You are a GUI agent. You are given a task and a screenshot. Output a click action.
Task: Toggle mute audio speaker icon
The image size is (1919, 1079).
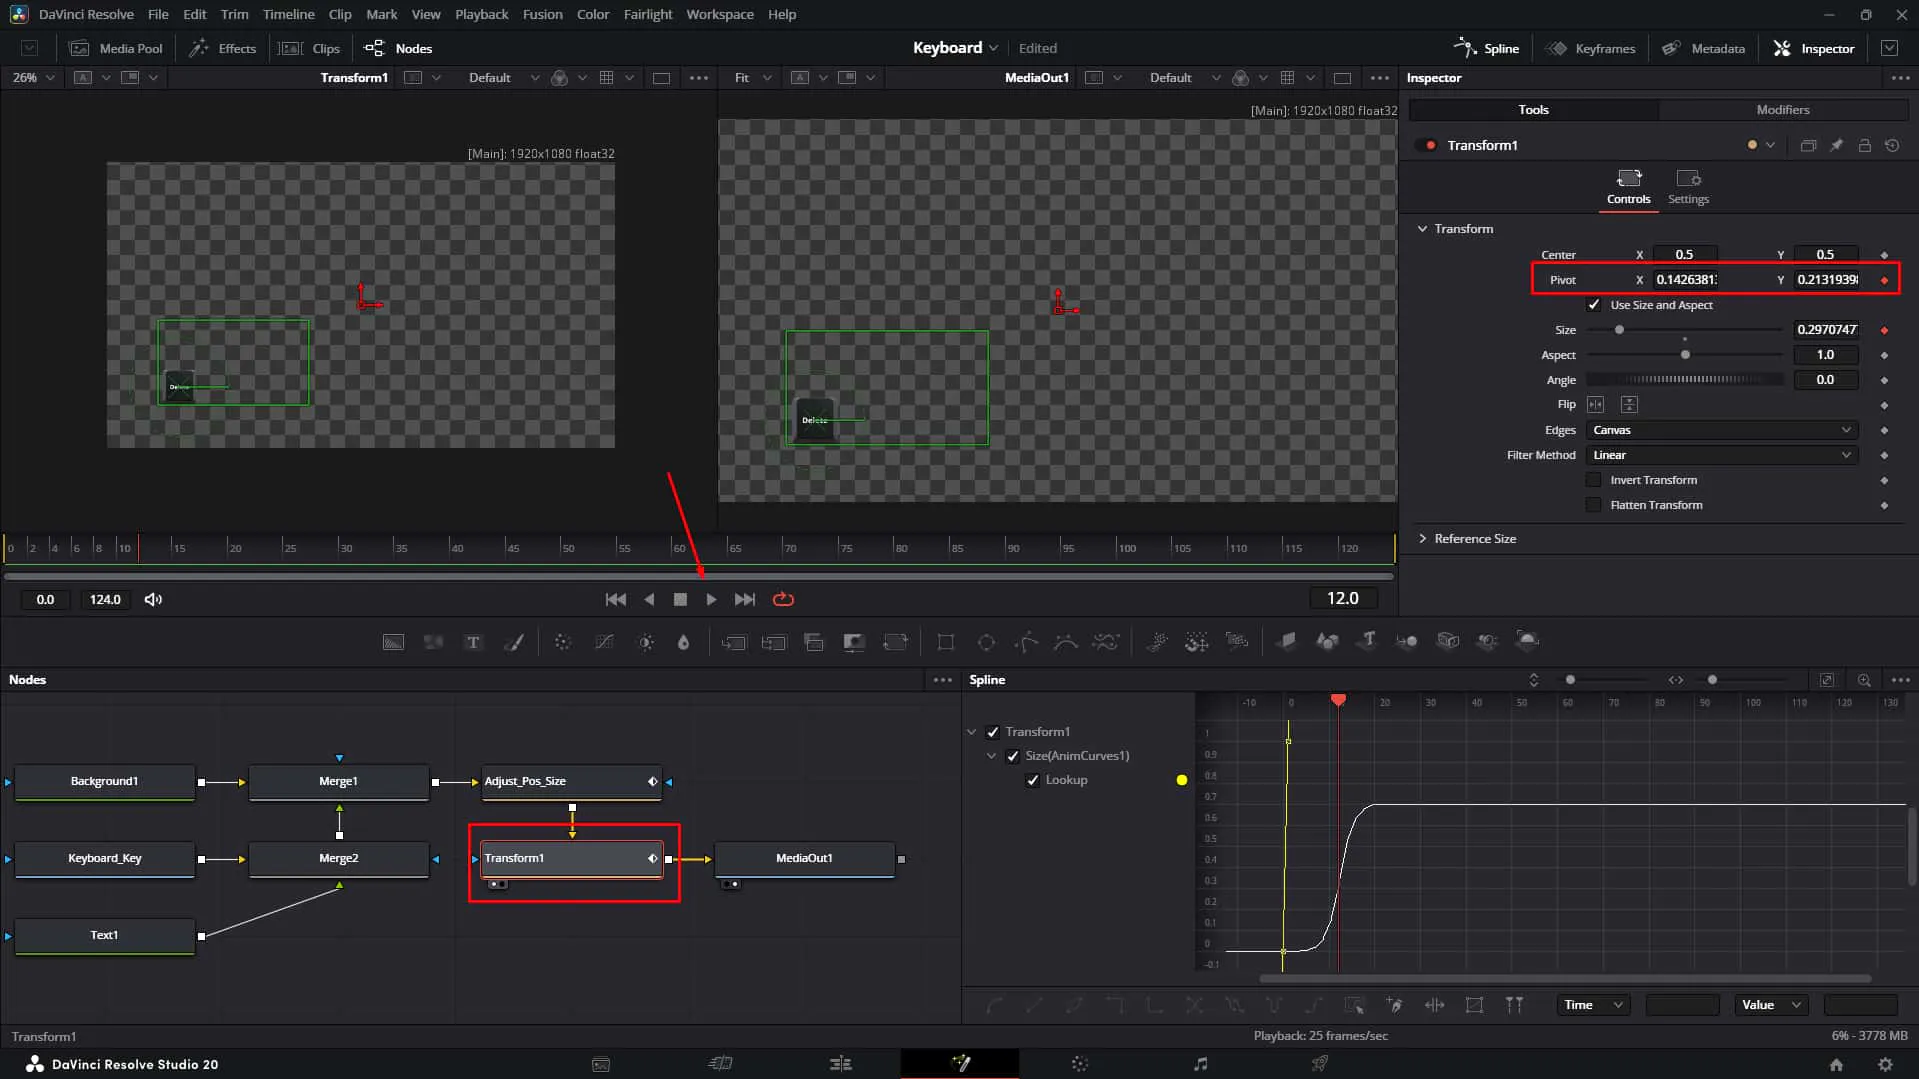153,599
